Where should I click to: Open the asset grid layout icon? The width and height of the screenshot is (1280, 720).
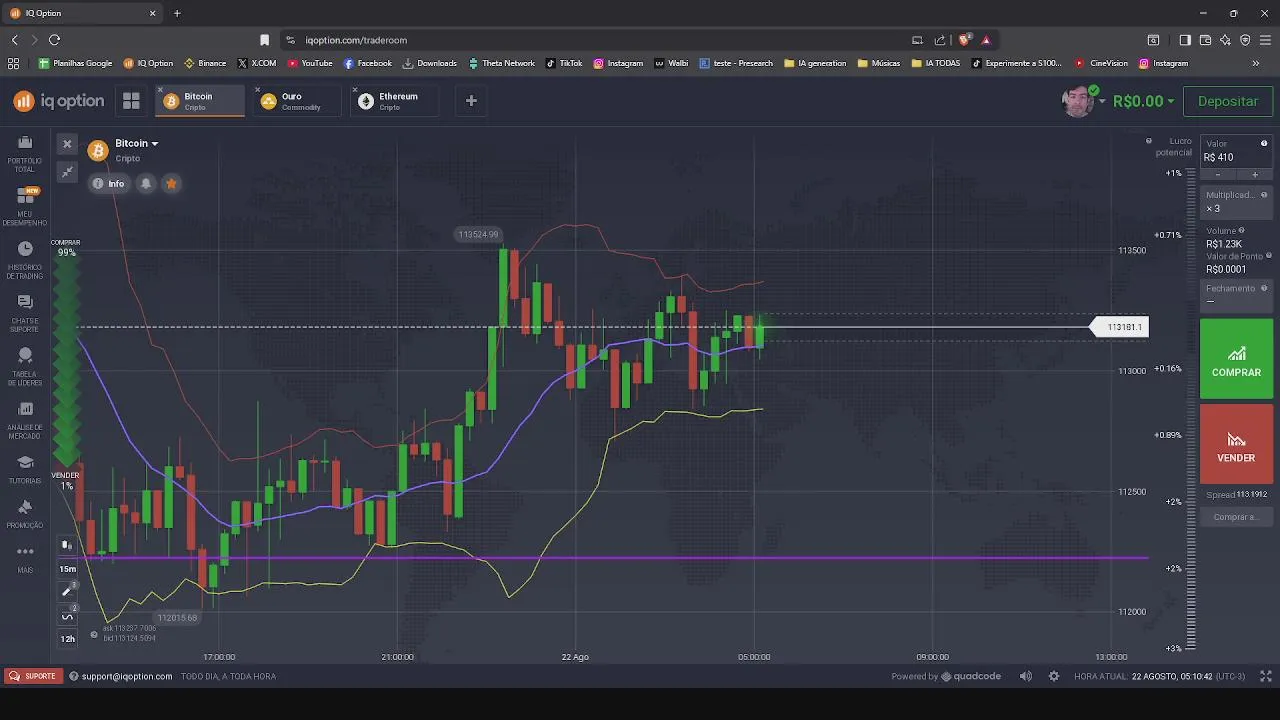coord(131,101)
